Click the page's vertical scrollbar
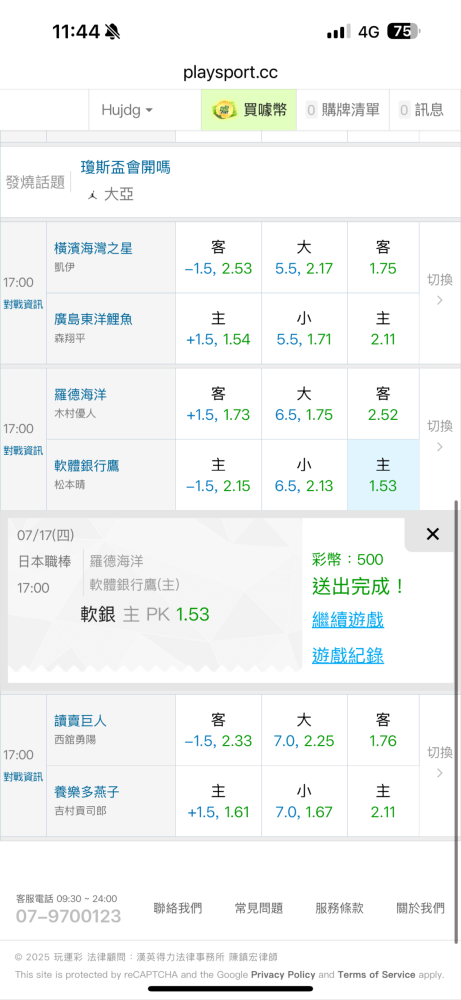This screenshot has height=1000, width=461. pyautogui.click(x=456, y=722)
